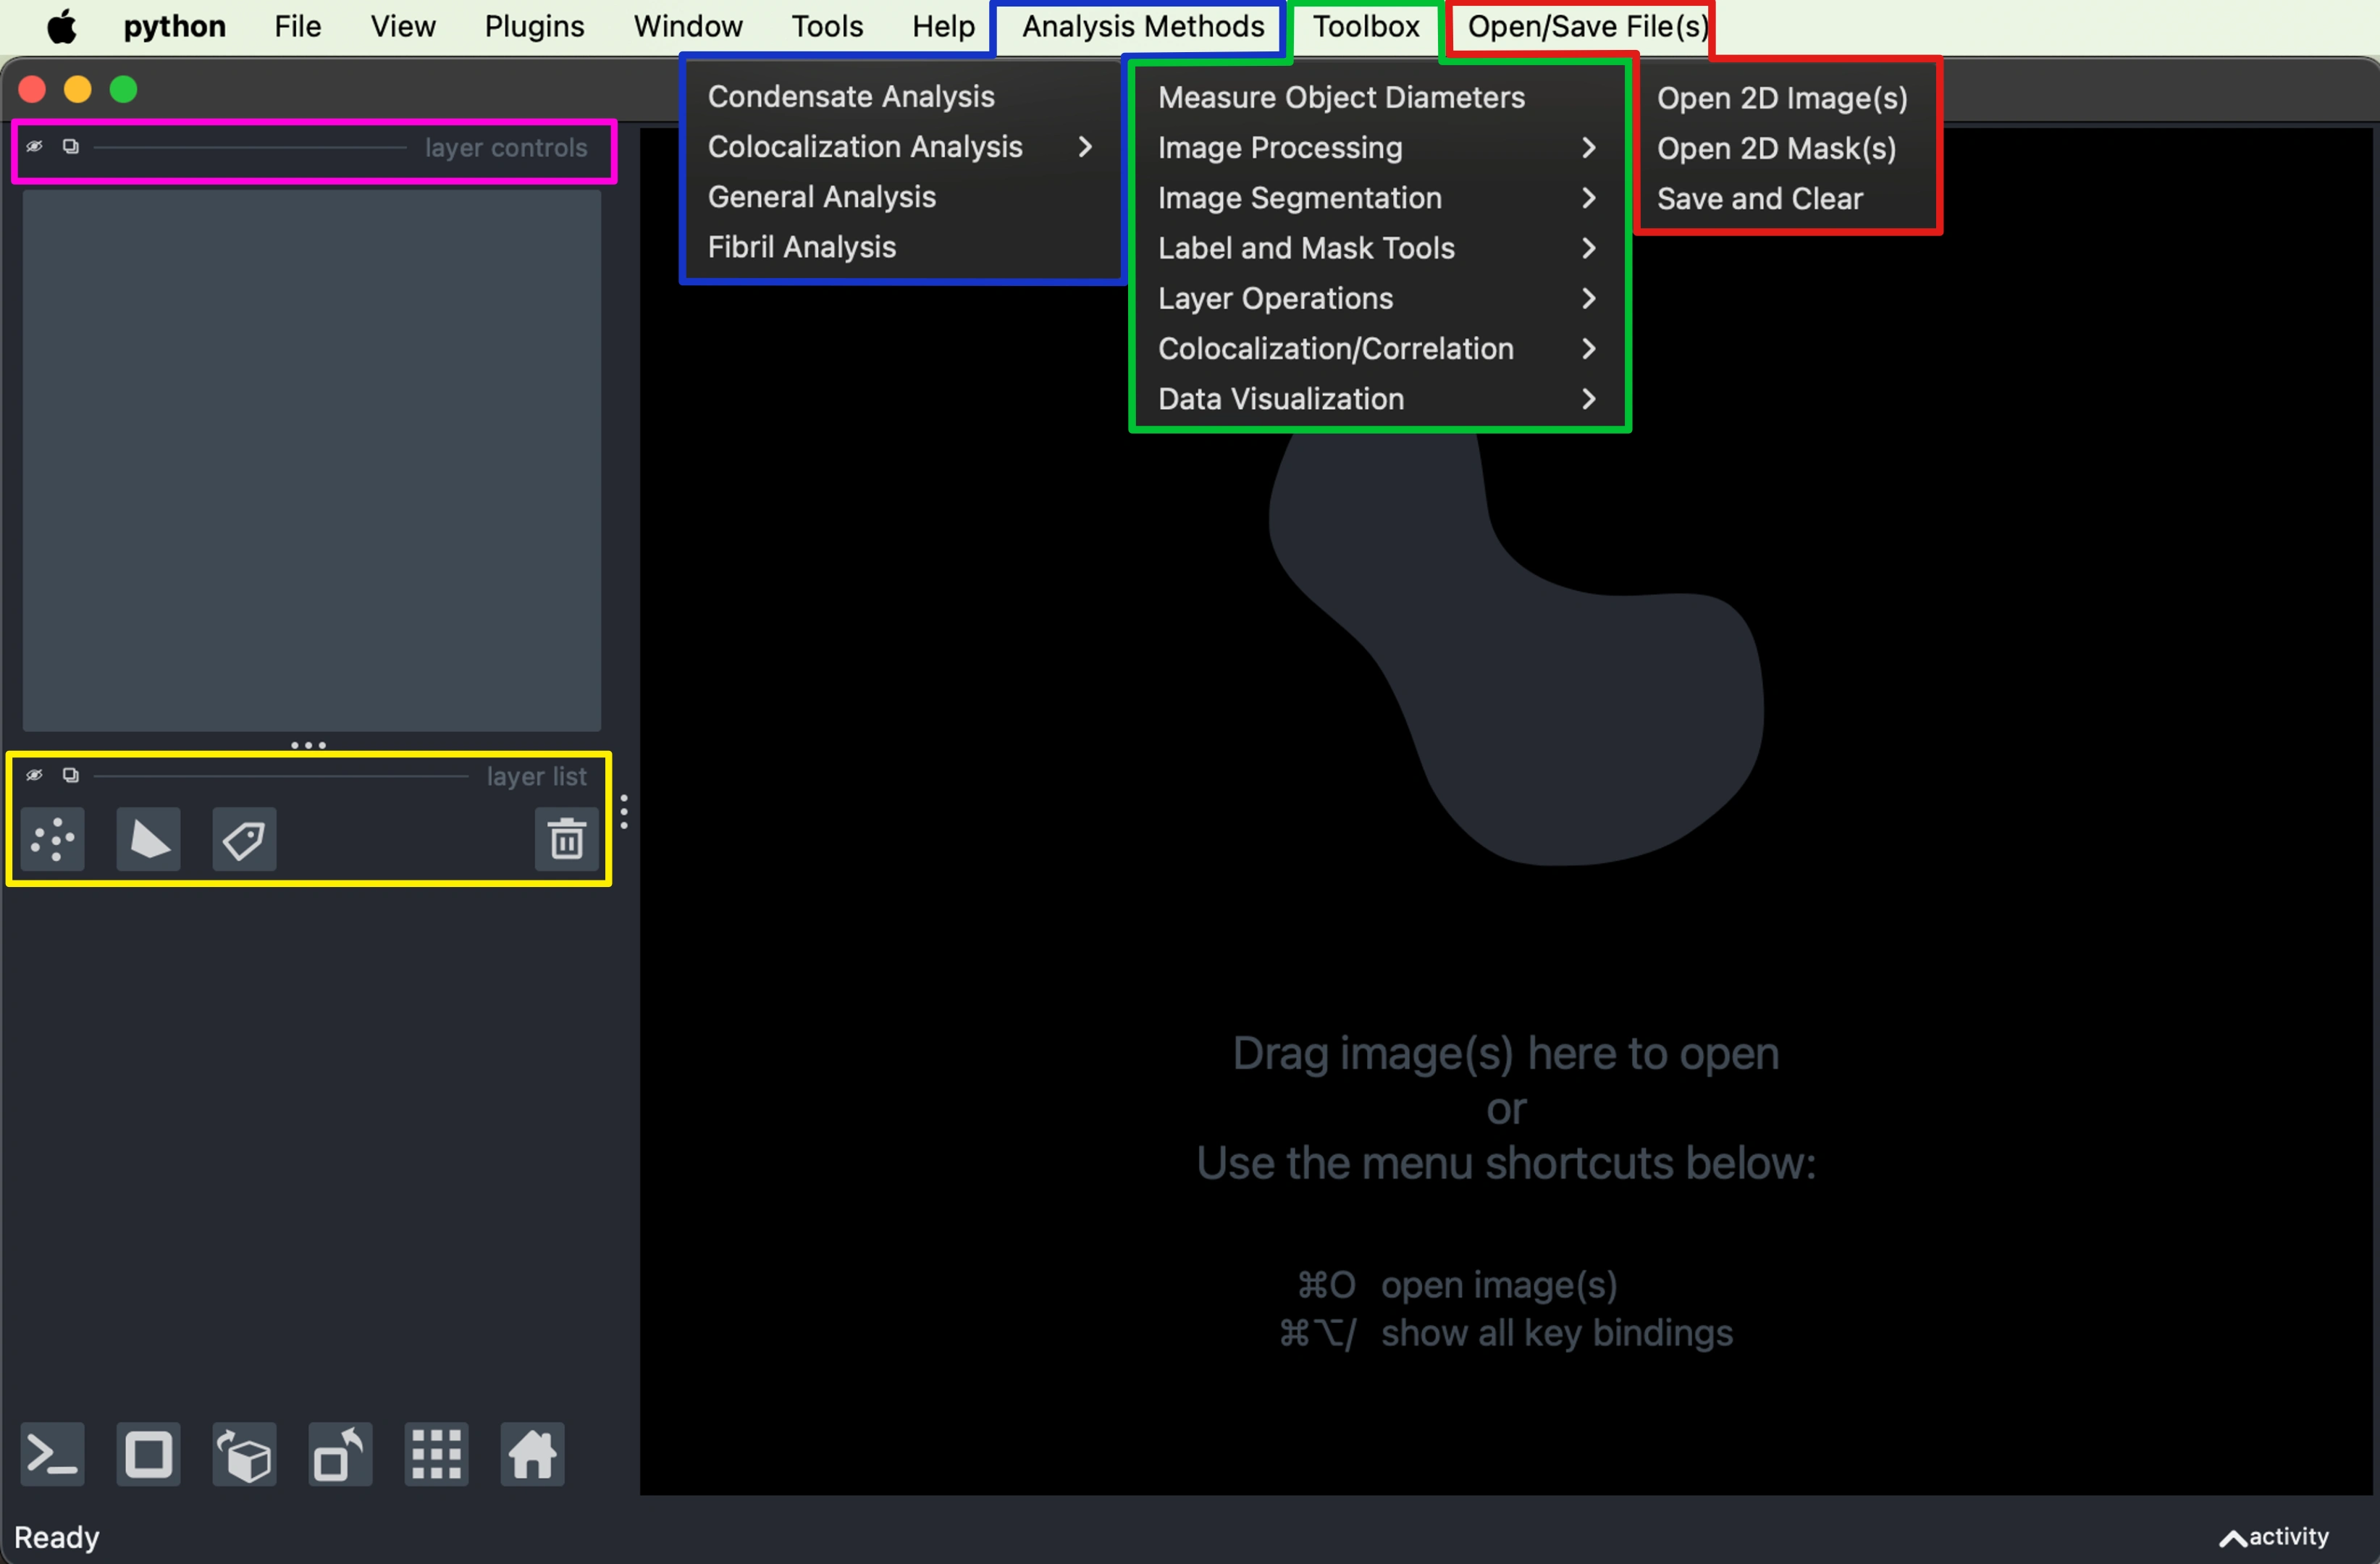Select Measure Object Diameters item
2380x1564 pixels.
click(x=1341, y=97)
